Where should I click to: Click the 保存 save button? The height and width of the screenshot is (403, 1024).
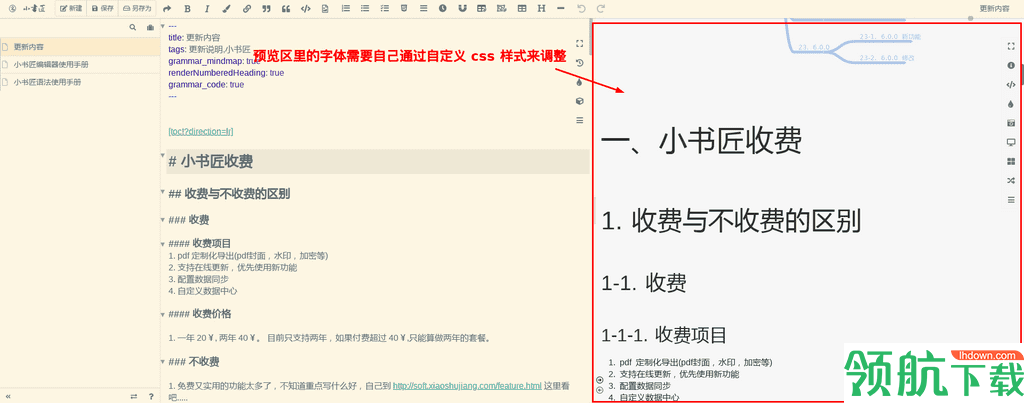coord(103,8)
